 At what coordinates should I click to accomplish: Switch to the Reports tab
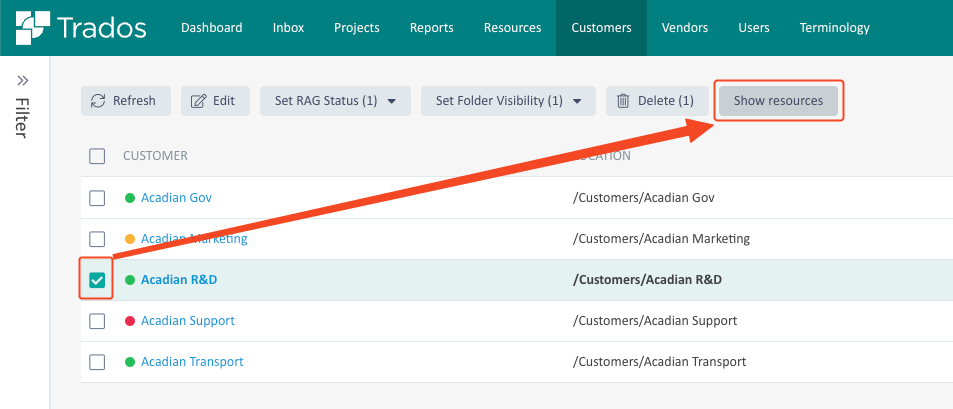point(432,28)
